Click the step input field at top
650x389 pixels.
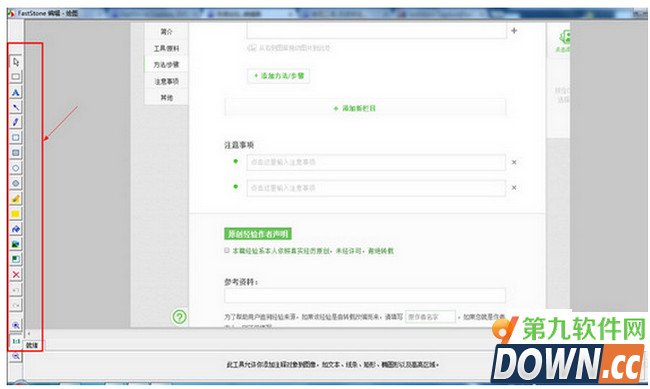pyautogui.click(x=376, y=31)
